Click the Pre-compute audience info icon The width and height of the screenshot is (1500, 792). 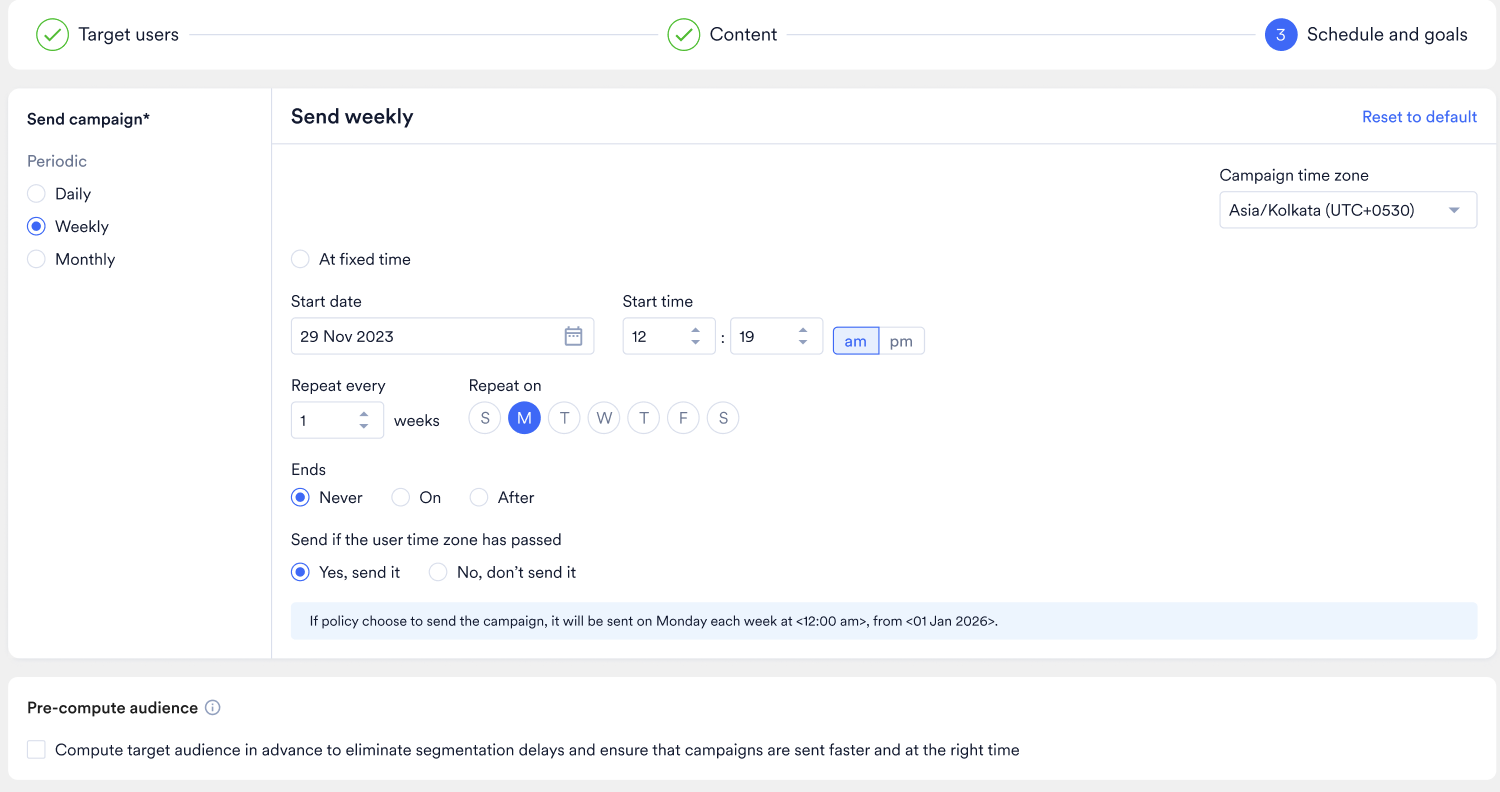click(212, 708)
